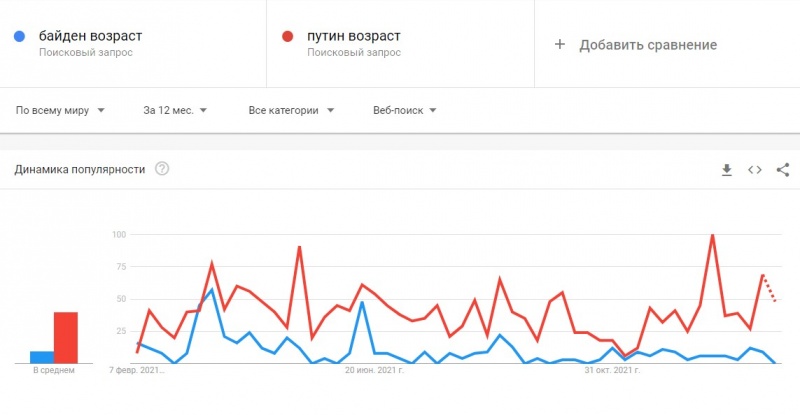The height and width of the screenshot is (415, 800).
Task: Open help tooltip next to Динамика популярности
Action: [162, 169]
